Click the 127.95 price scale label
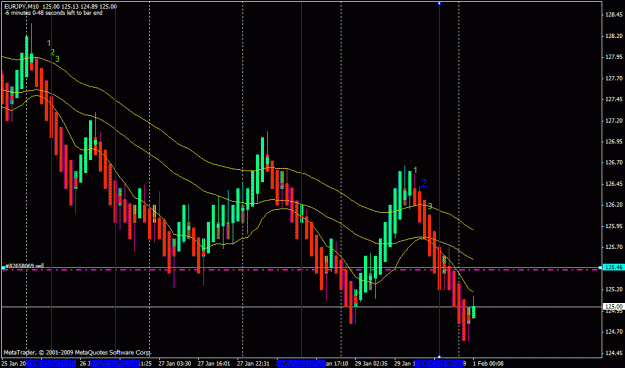 (613, 57)
